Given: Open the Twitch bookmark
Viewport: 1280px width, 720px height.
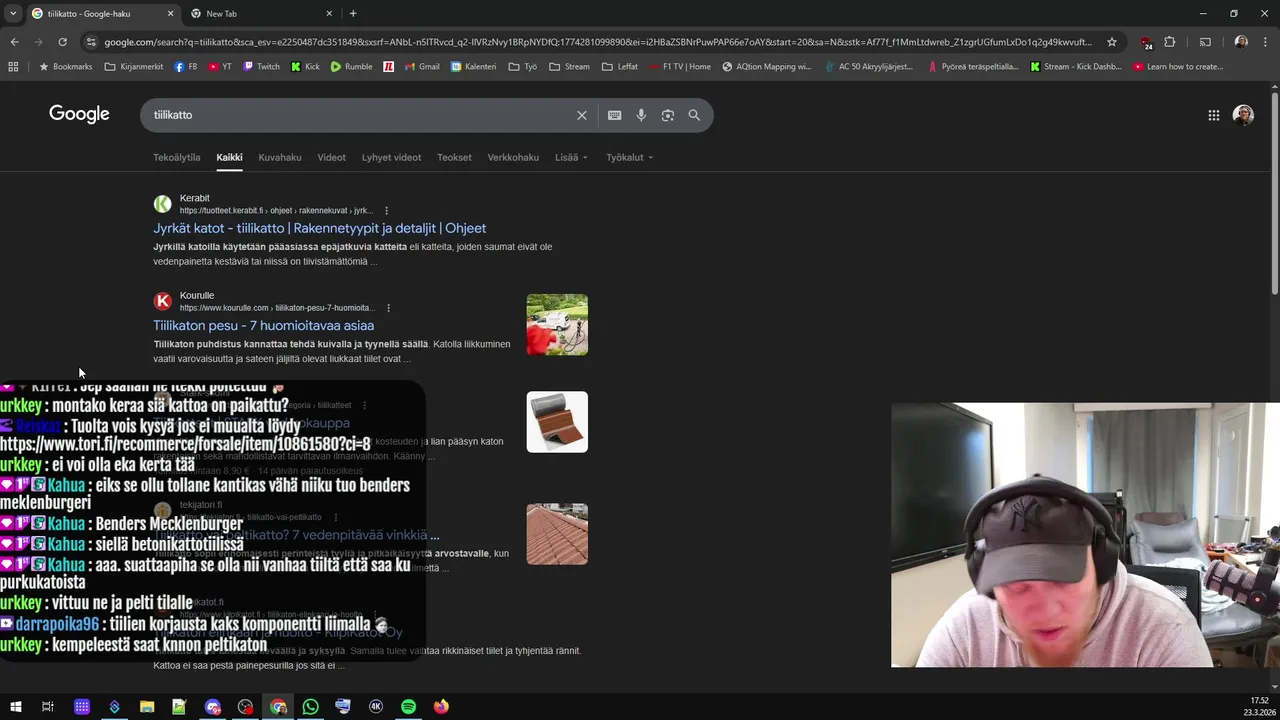Looking at the screenshot, I should point(261,67).
